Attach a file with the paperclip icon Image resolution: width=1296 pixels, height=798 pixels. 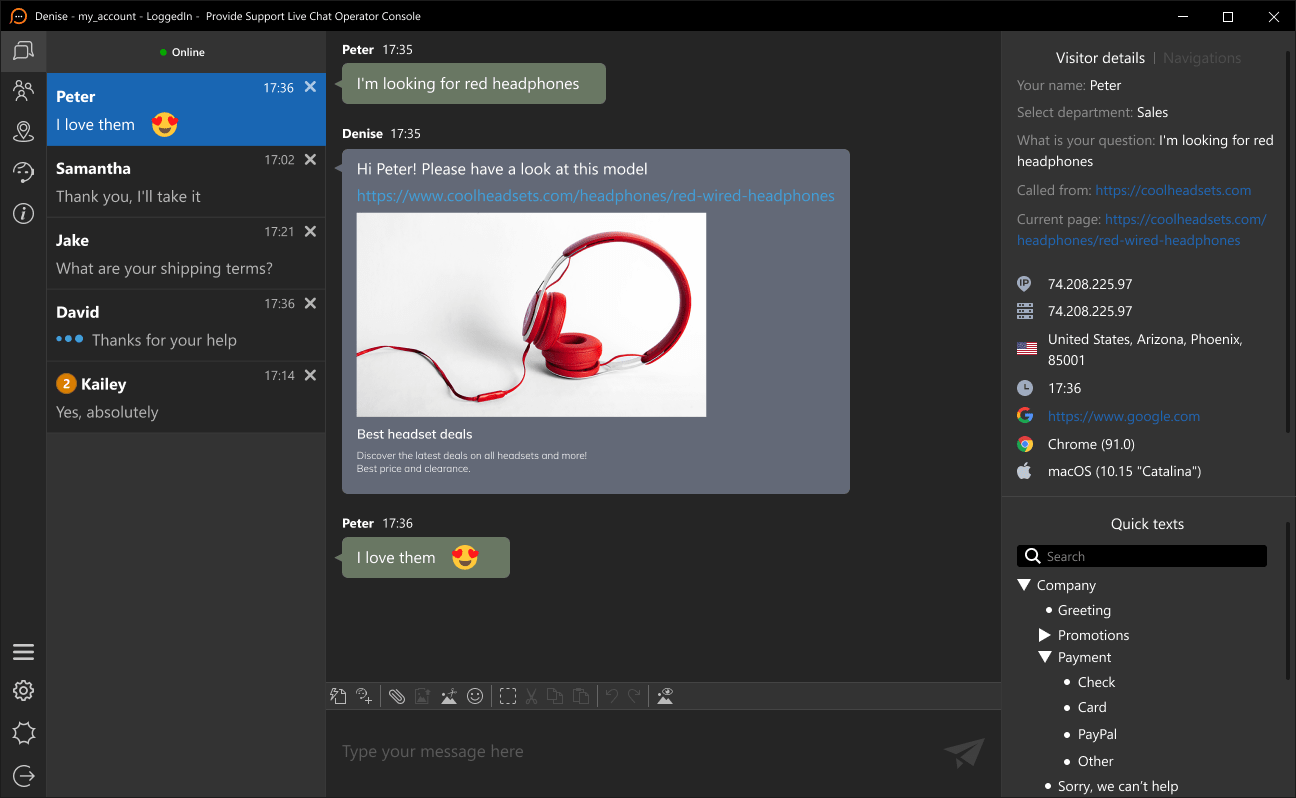click(x=397, y=695)
